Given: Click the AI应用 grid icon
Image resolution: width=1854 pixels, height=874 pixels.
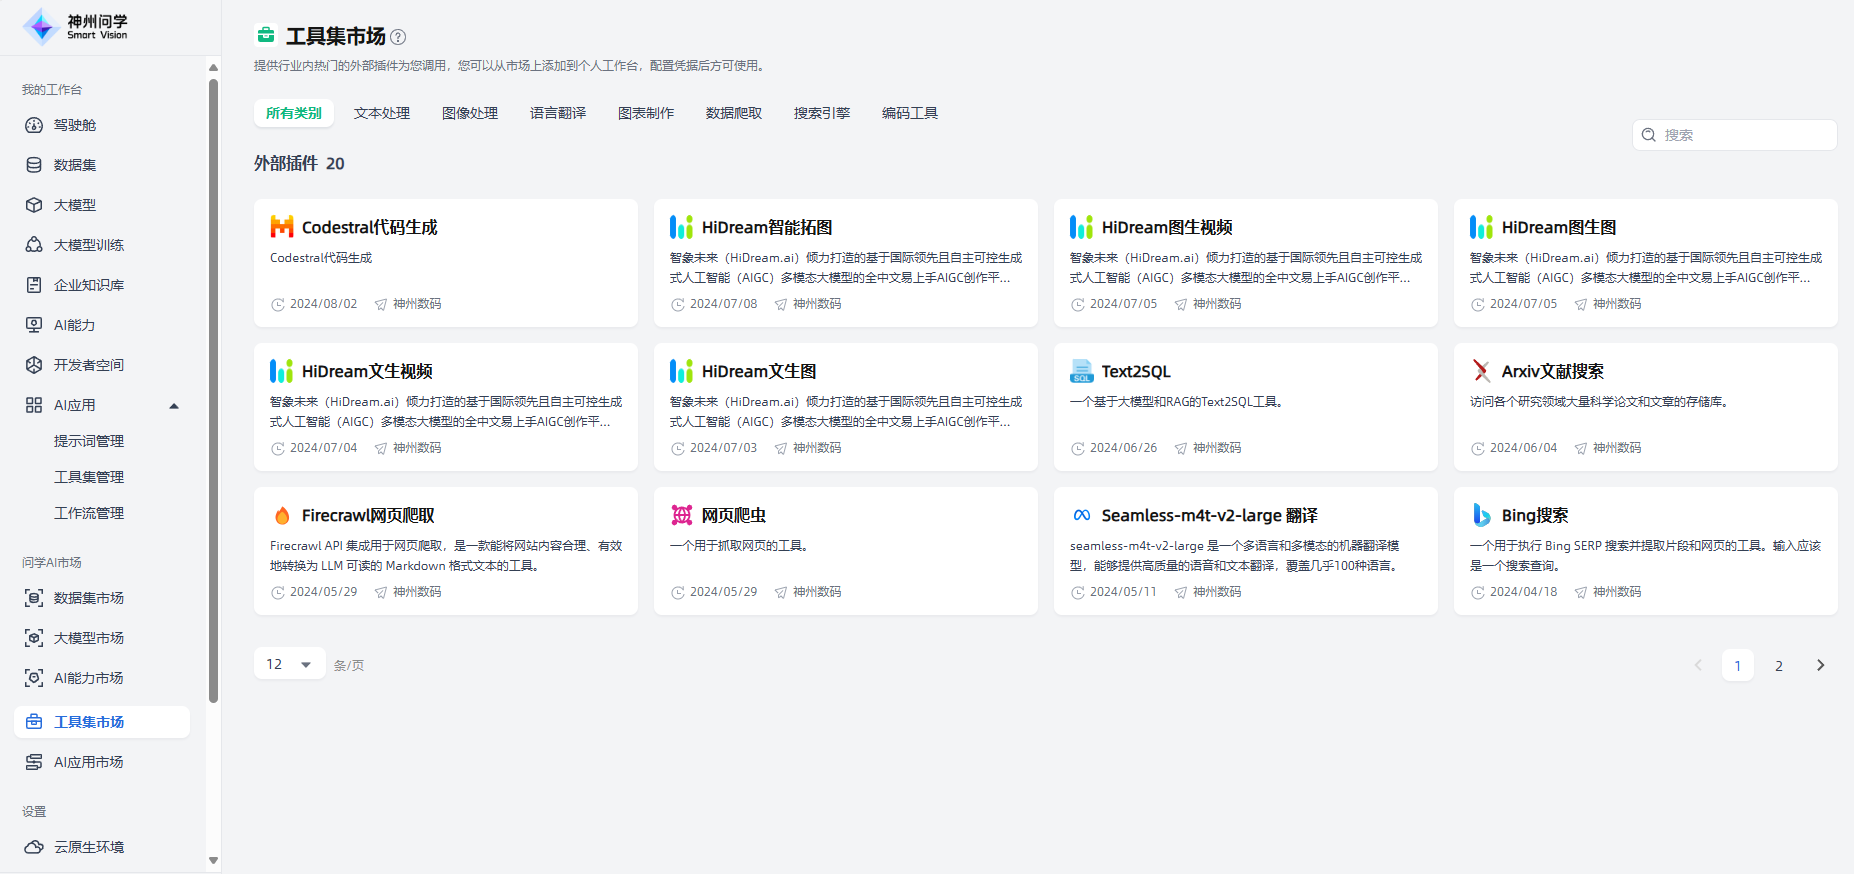Looking at the screenshot, I should pos(34,405).
